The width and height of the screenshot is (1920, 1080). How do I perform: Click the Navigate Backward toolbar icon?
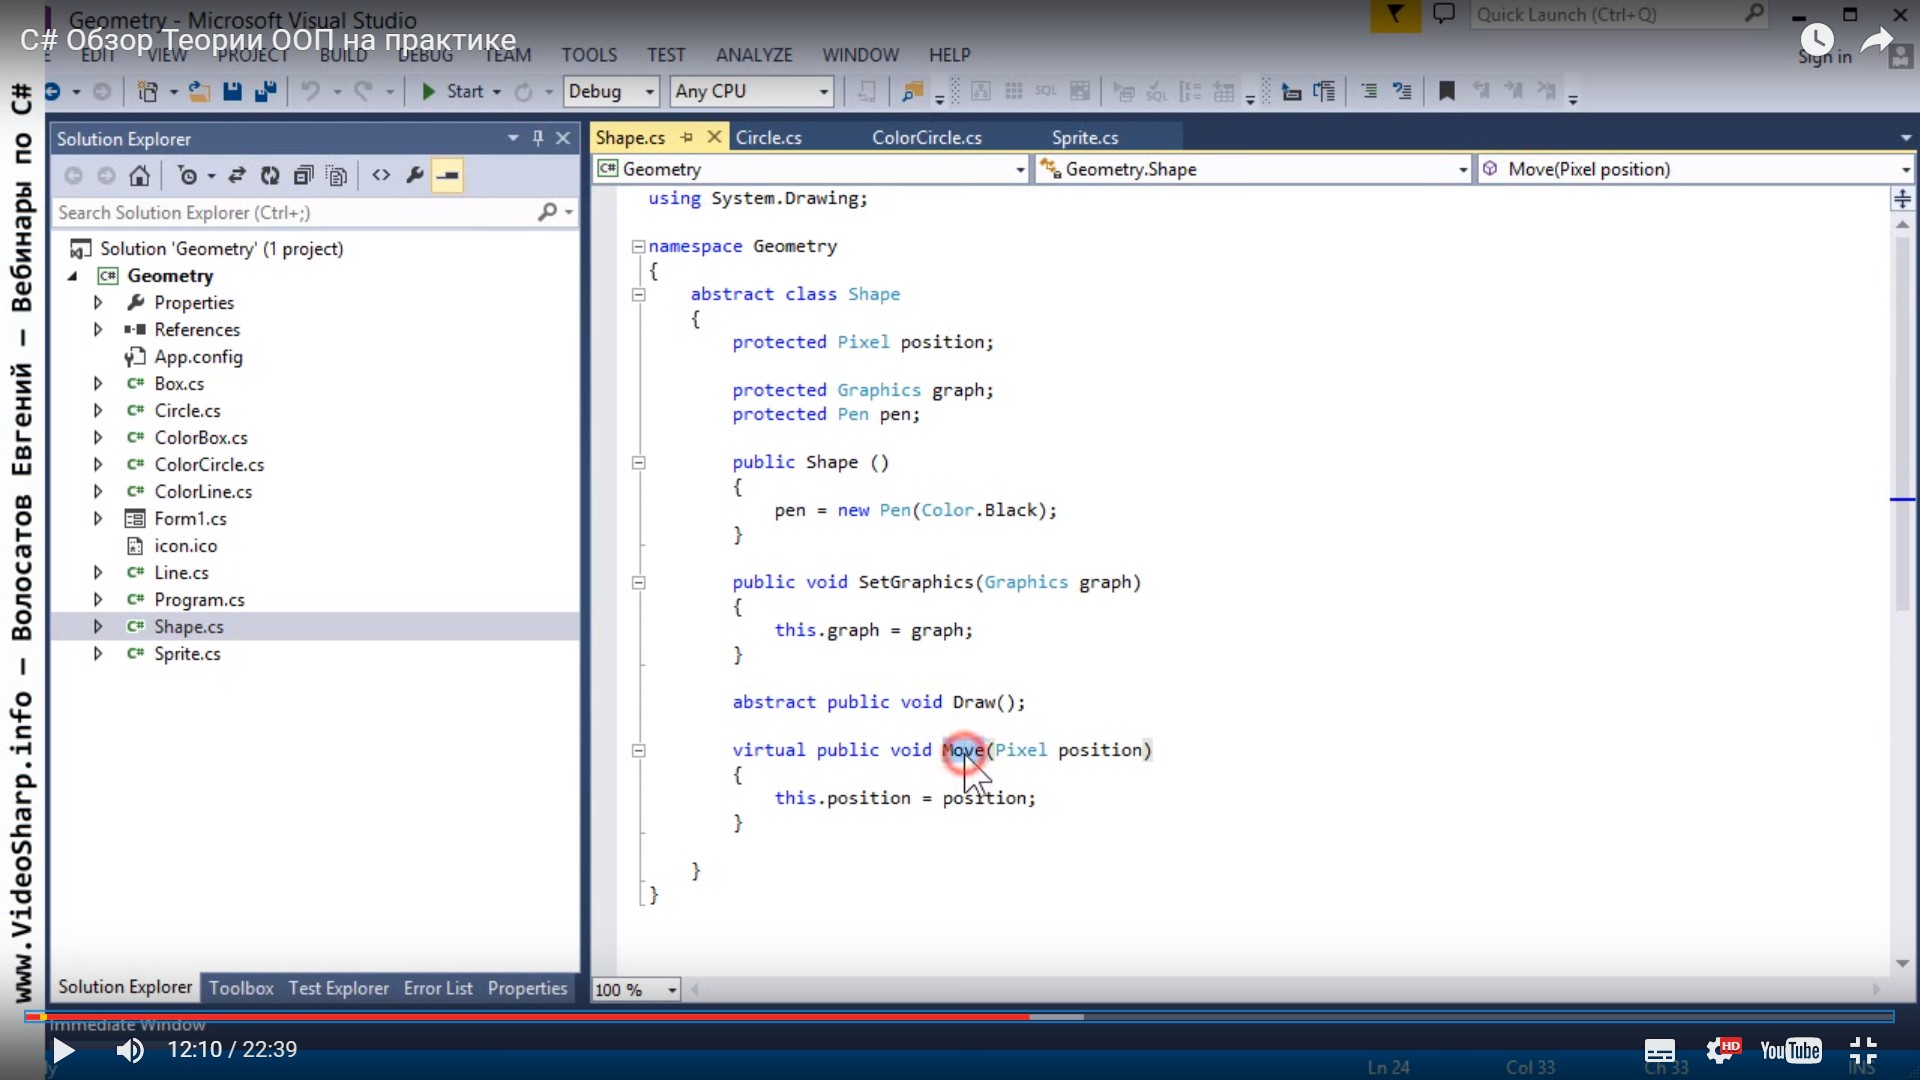[x=53, y=91]
